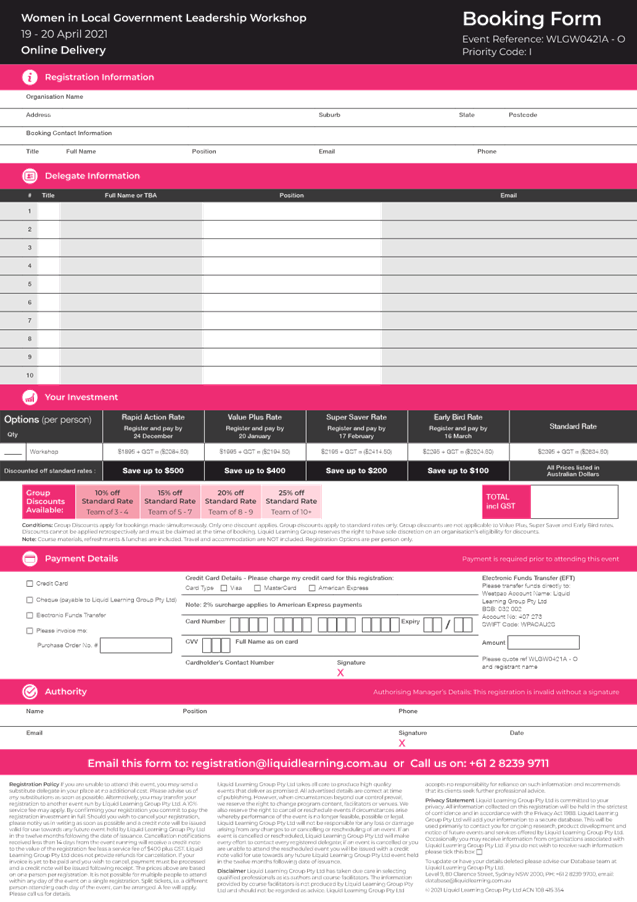The image size is (637, 902).
Task: Click Event Reference WLGW0421A - O text
Action: [543, 39]
